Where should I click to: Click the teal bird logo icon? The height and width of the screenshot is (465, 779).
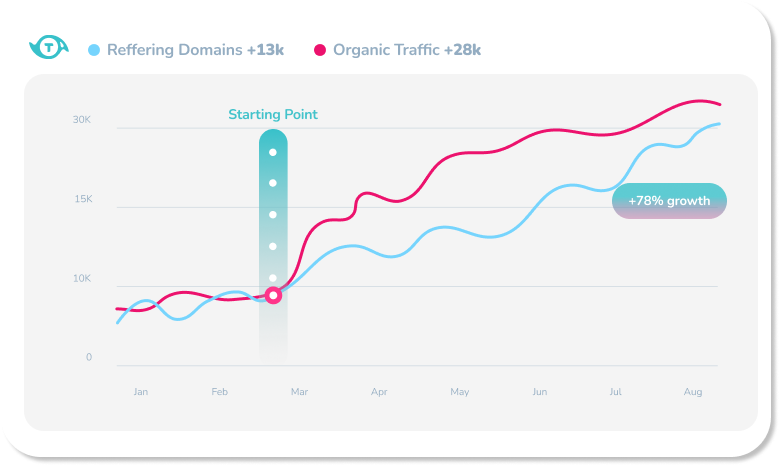48,48
